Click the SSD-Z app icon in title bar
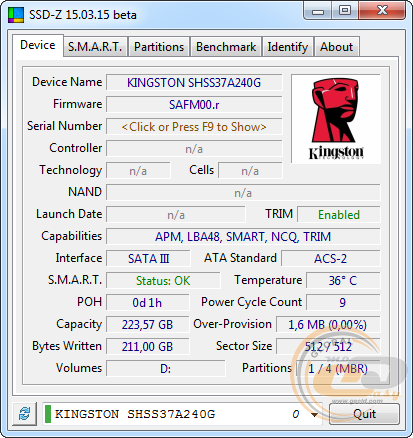Image resolution: width=413 pixels, height=438 pixels. click(16, 15)
